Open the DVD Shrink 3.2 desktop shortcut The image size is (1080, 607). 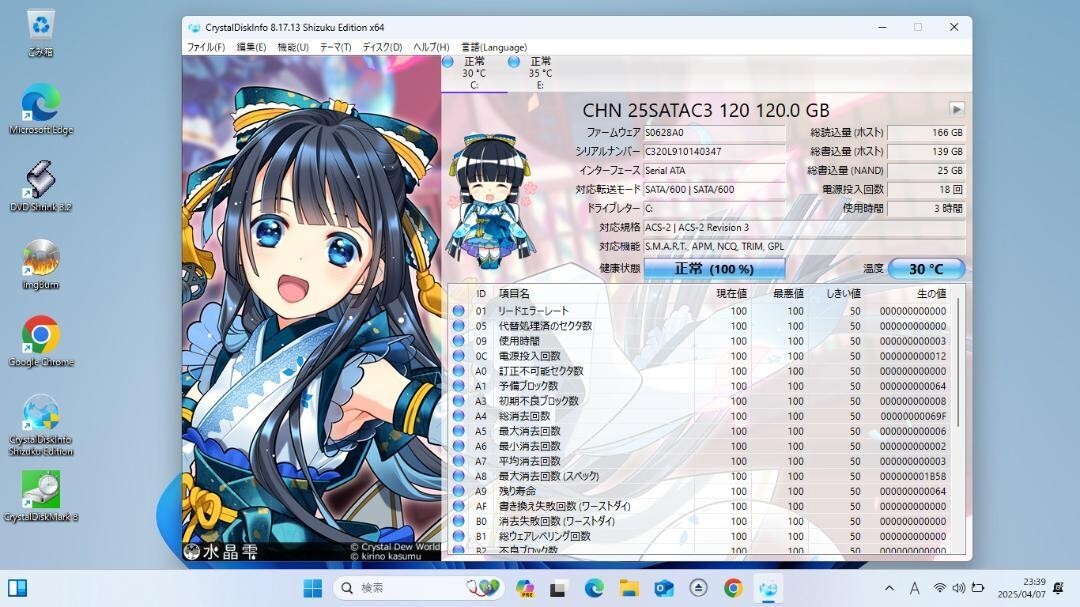coord(41,187)
